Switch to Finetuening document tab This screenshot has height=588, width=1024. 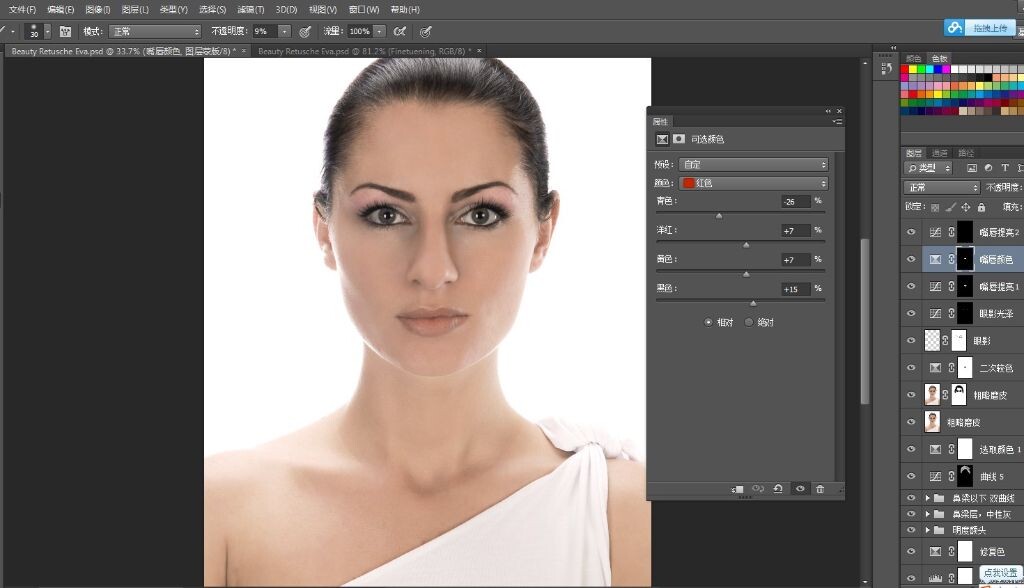point(366,51)
